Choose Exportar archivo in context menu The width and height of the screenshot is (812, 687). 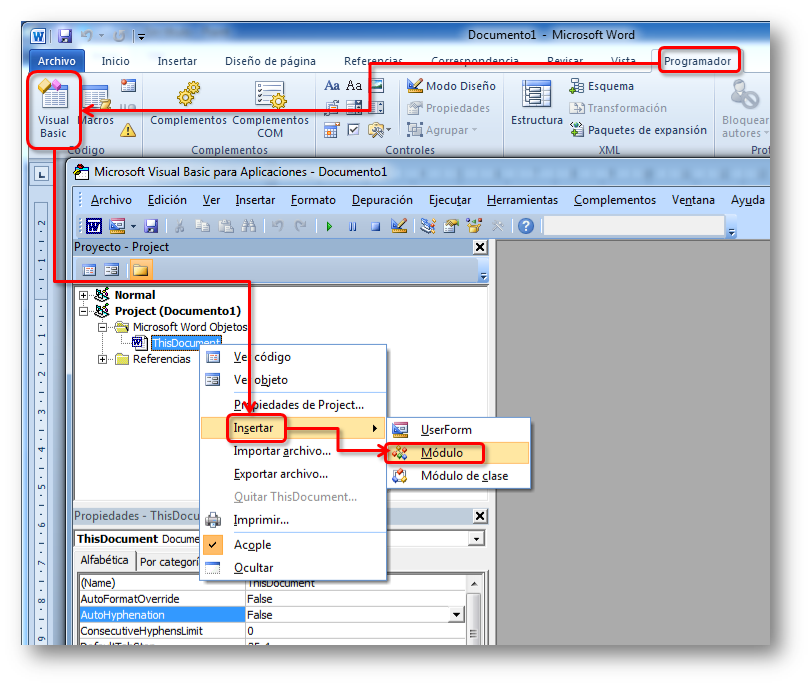click(x=293, y=474)
